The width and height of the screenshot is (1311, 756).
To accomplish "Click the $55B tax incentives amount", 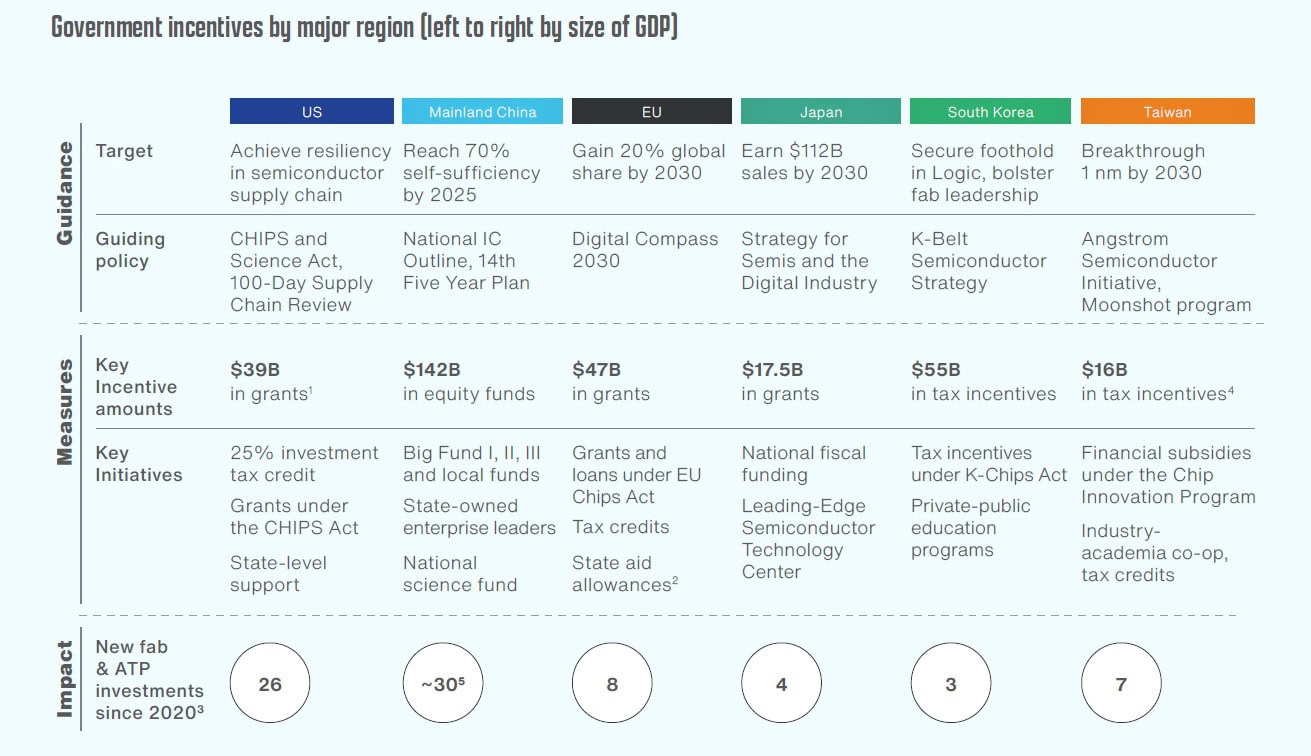I will (936, 369).
